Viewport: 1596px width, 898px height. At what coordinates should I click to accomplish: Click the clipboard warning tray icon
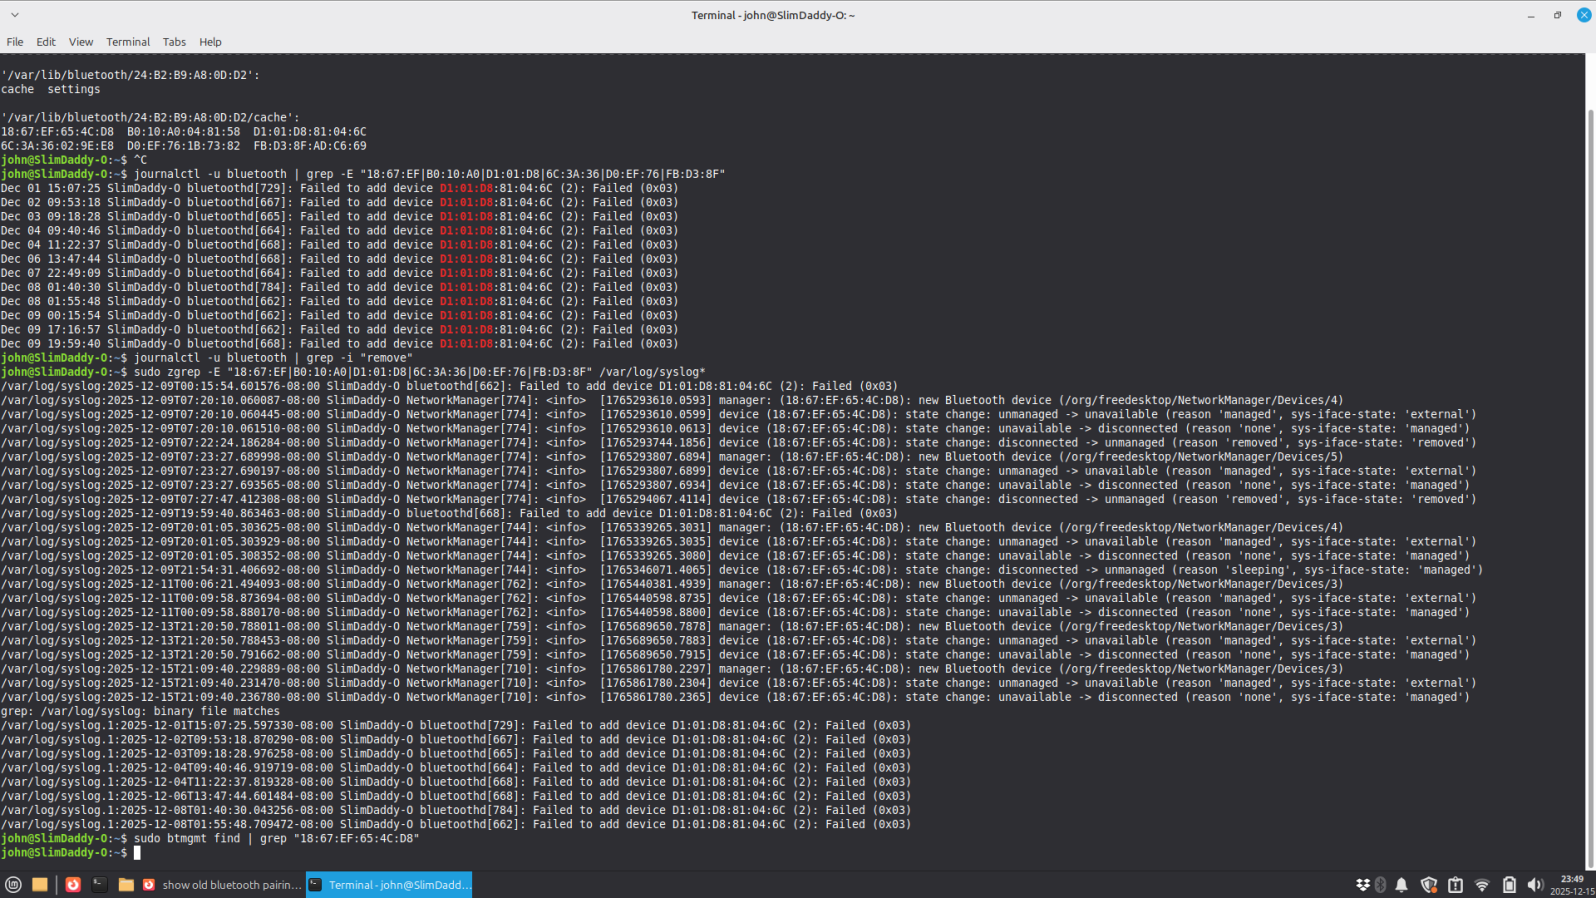click(1456, 884)
